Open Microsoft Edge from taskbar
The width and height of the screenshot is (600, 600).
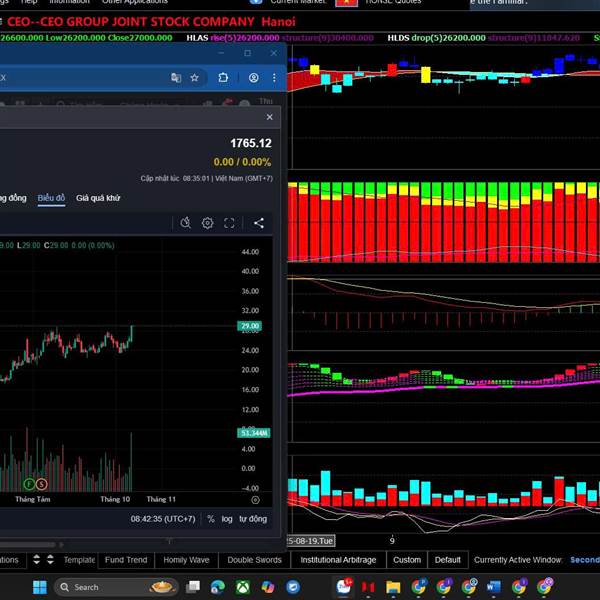[x=218, y=587]
